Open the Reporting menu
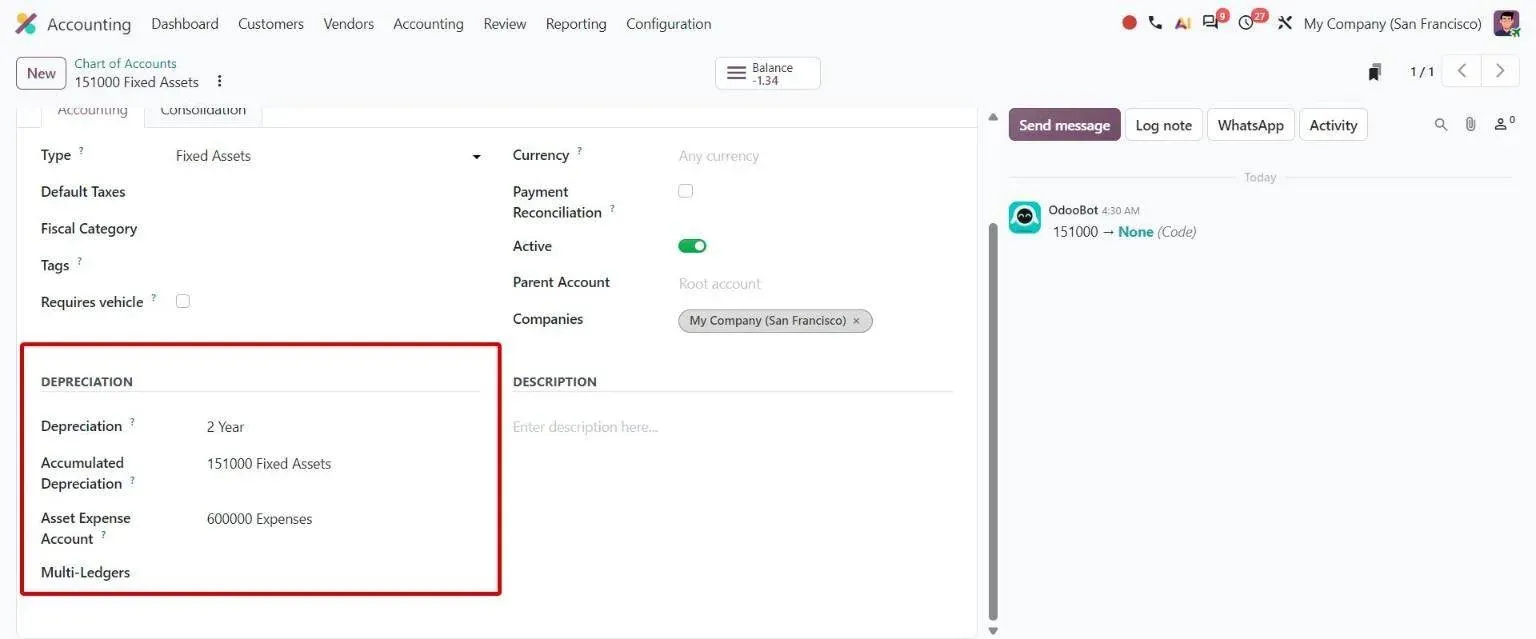 point(576,23)
